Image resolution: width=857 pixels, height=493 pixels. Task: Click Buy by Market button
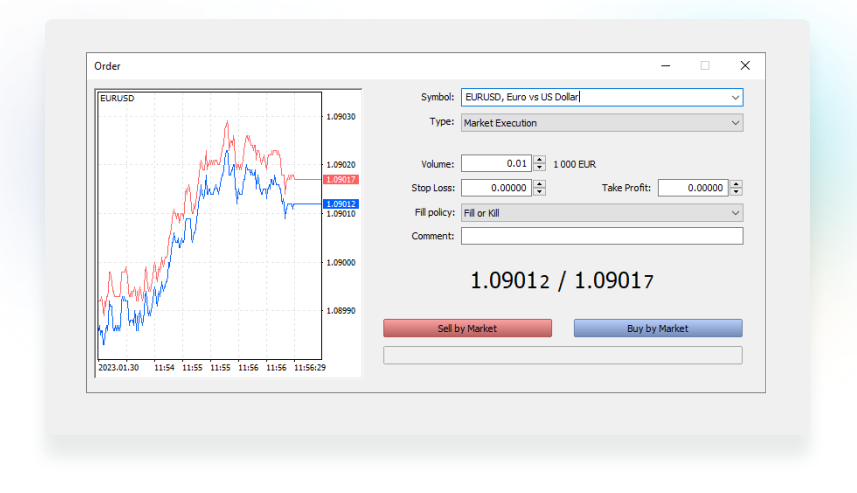[658, 328]
